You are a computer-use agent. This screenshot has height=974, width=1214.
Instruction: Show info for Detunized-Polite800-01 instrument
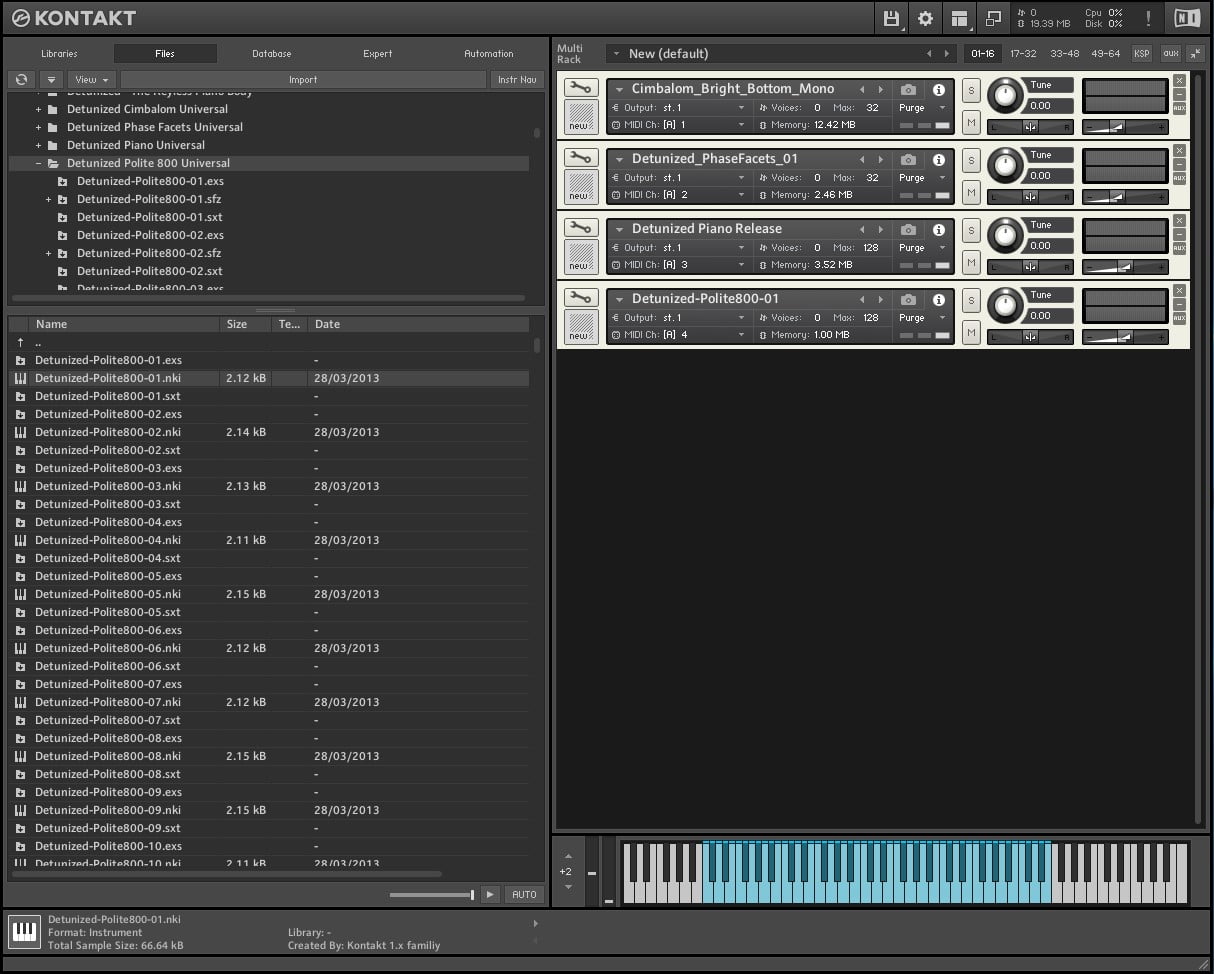(x=939, y=299)
